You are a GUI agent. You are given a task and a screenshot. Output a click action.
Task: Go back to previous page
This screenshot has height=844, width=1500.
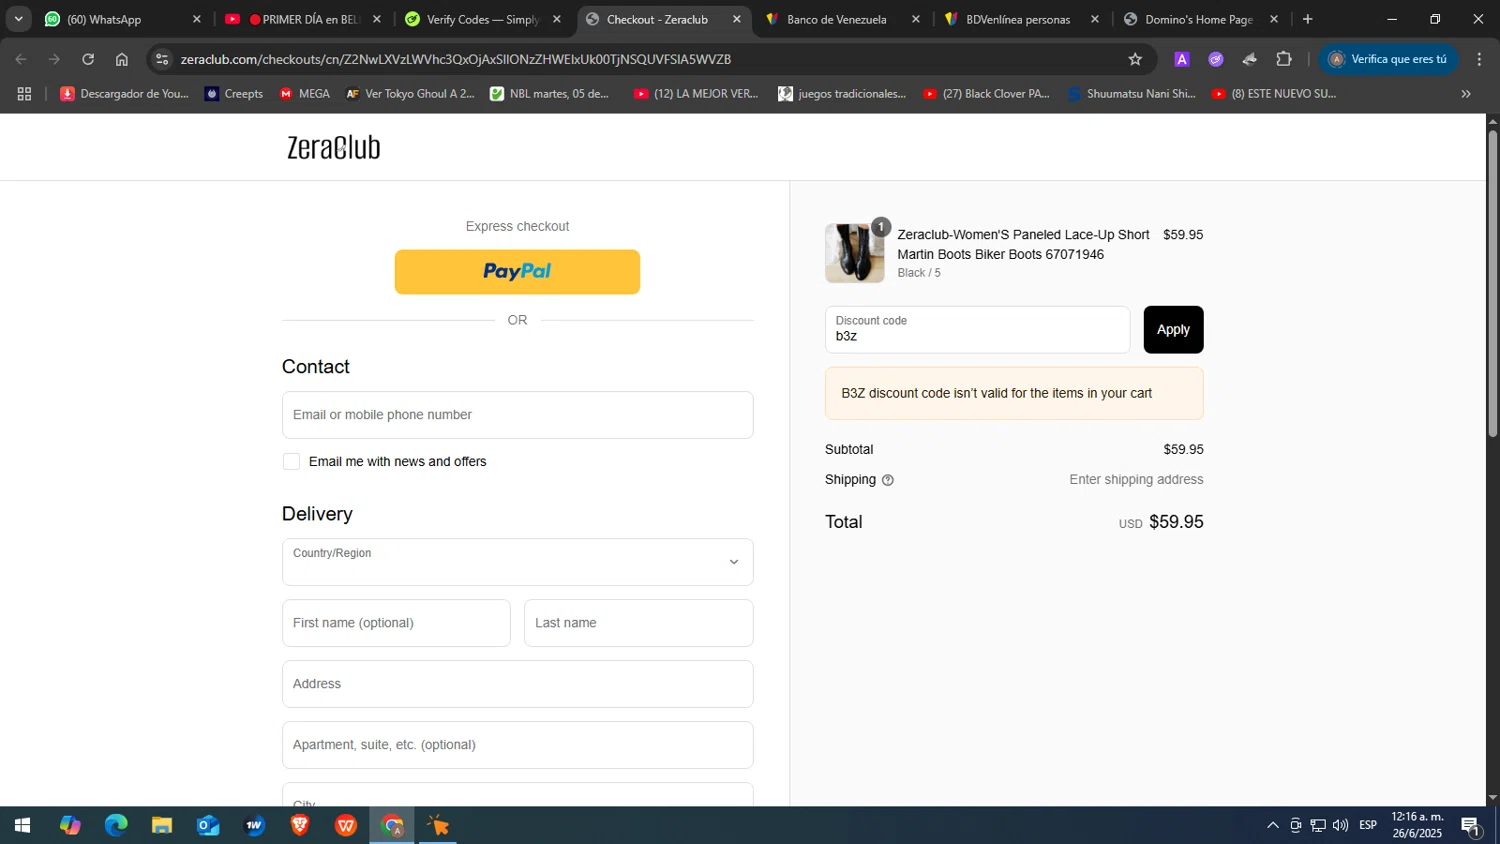tap(21, 59)
